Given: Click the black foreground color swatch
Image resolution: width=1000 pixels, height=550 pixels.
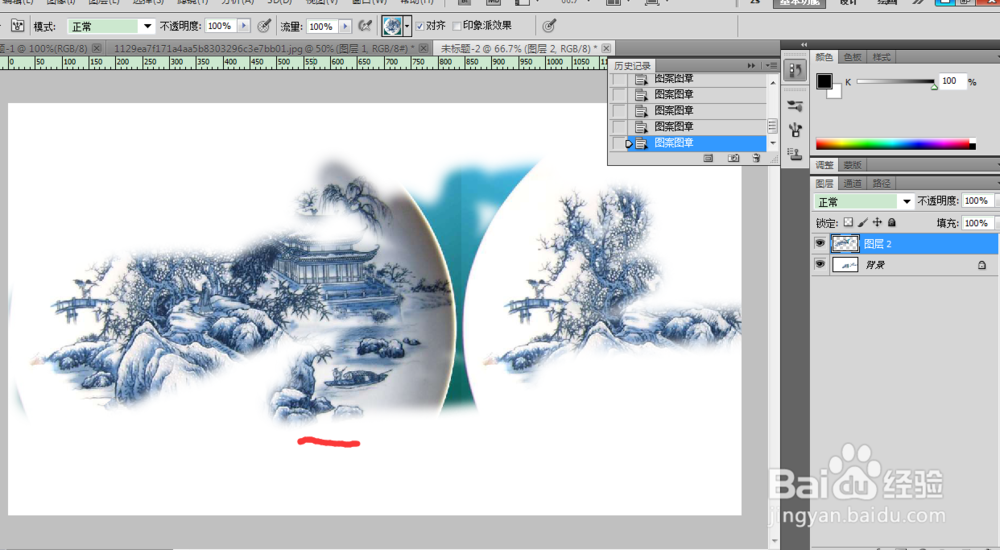Looking at the screenshot, I should point(824,81).
